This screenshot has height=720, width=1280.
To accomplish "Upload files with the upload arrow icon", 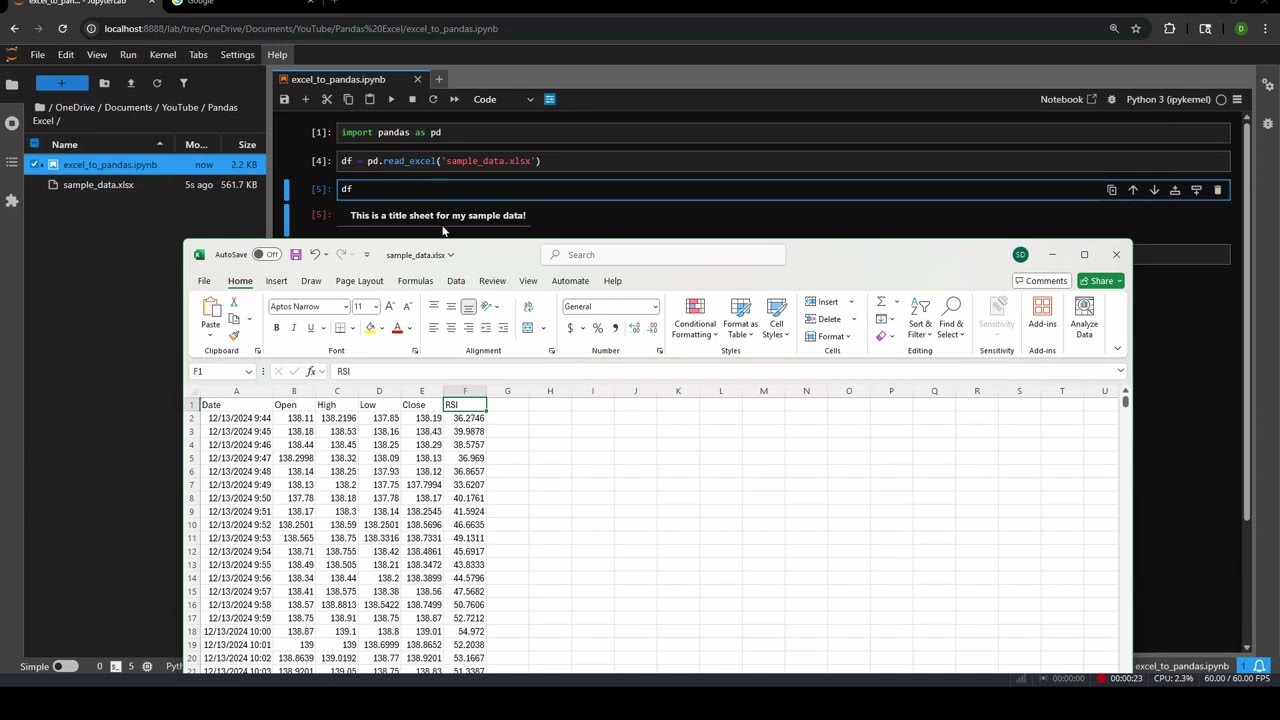I will coord(130,83).
